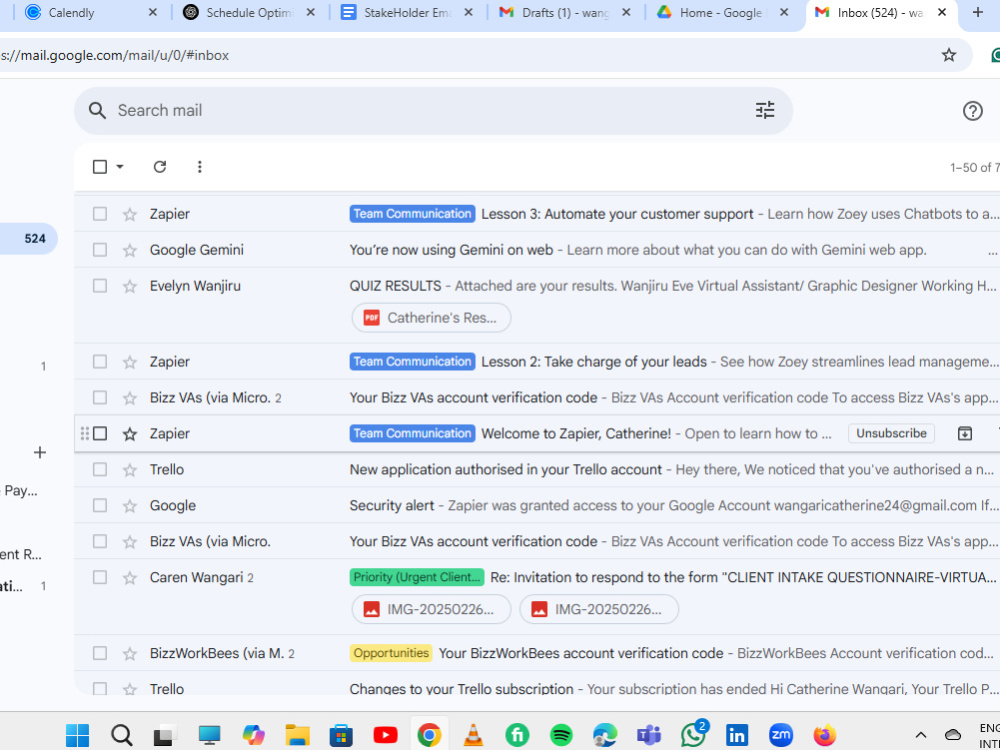Open the second IMG-20250226 attachment chip

(599, 610)
